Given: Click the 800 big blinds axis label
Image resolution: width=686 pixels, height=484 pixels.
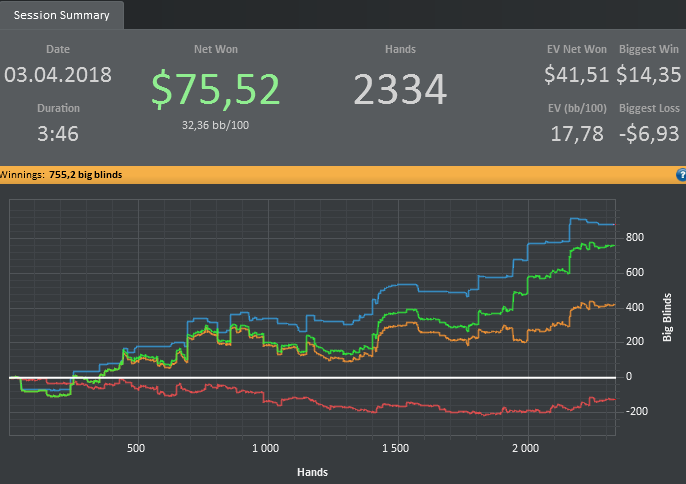Looking at the screenshot, I should tap(635, 237).
